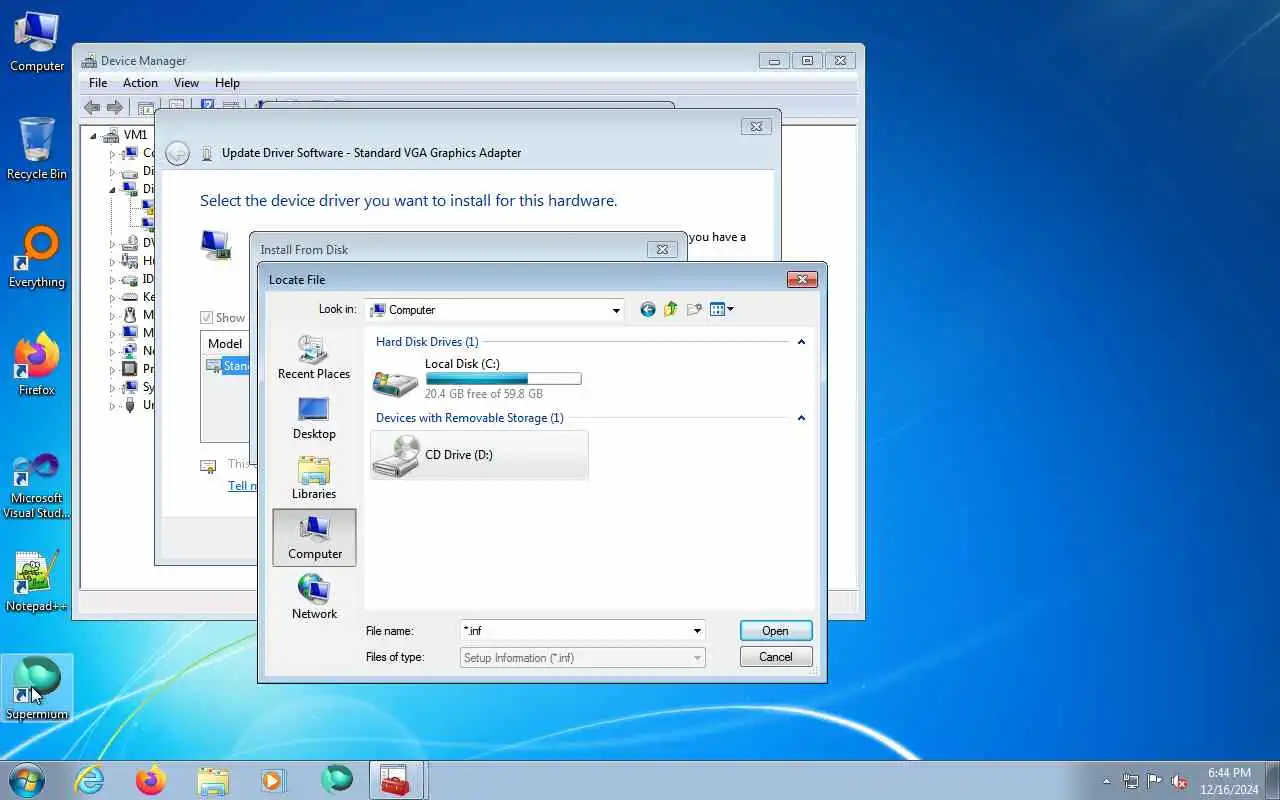Open Notepad++ desktop shortcut

[x=37, y=581]
